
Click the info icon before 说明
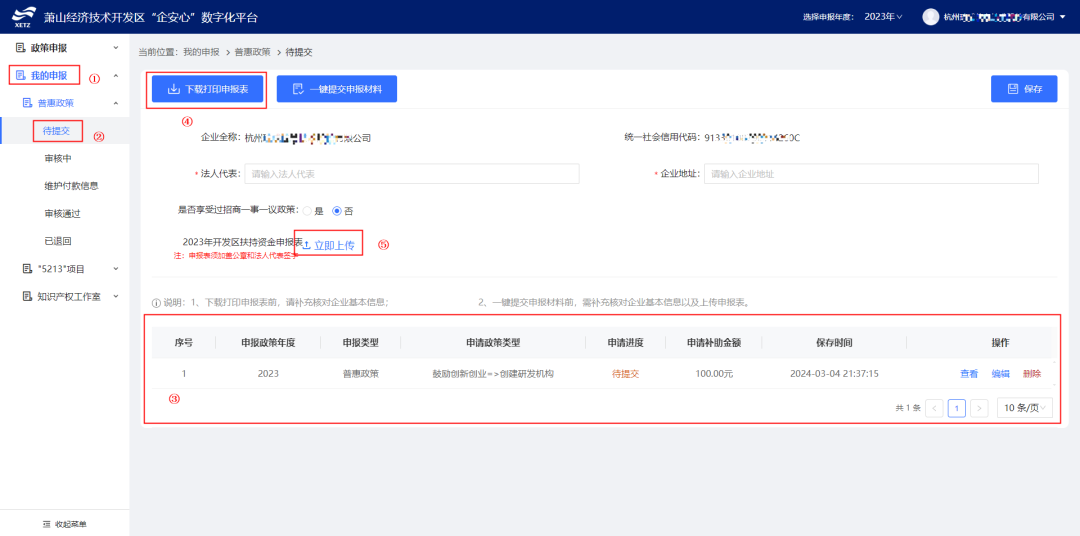pos(156,302)
